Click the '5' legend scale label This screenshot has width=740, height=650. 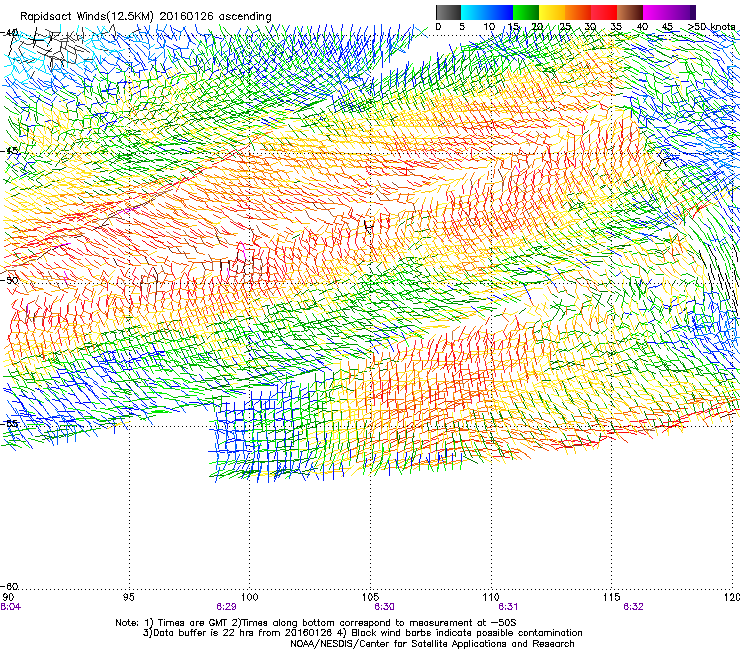[462, 27]
